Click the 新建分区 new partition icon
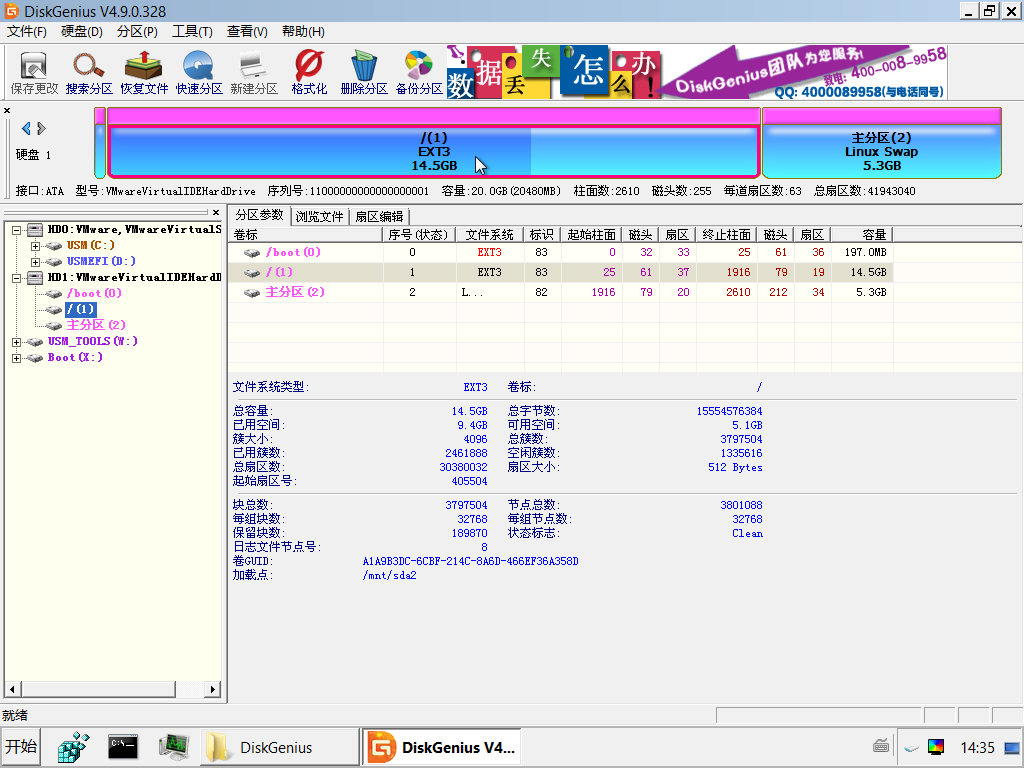The image size is (1024, 768). [x=254, y=72]
